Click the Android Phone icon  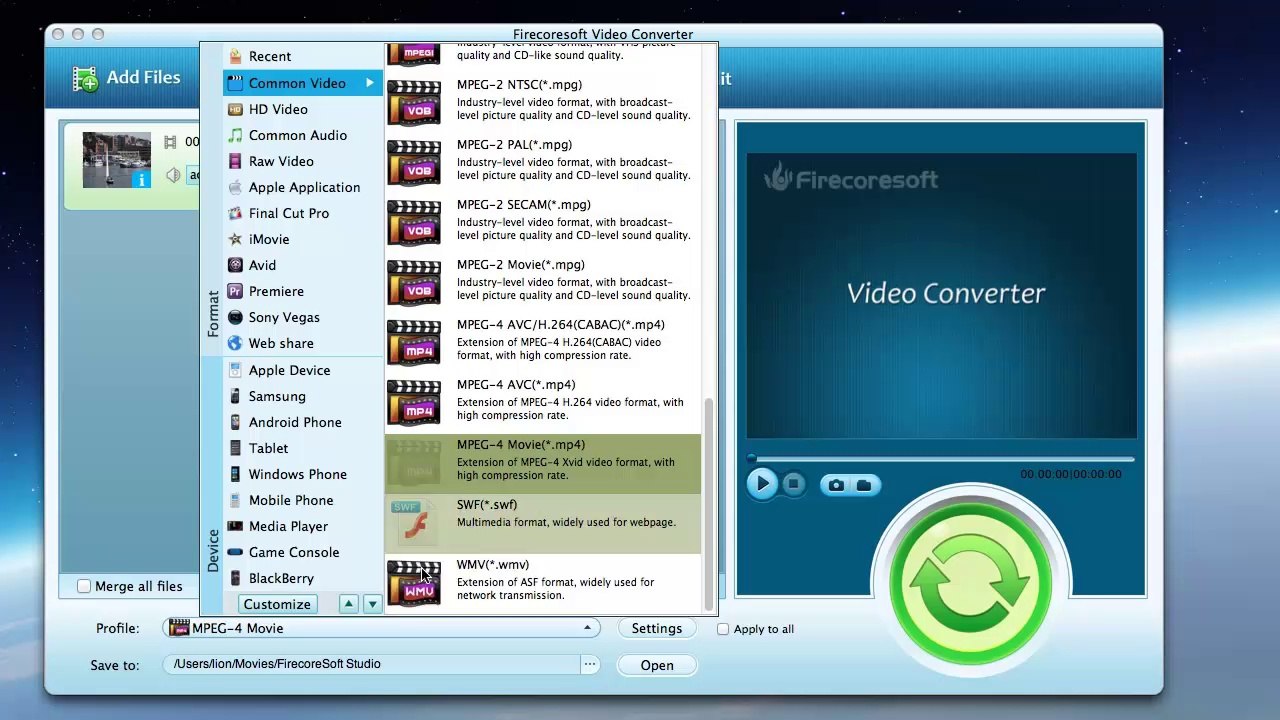(235, 422)
